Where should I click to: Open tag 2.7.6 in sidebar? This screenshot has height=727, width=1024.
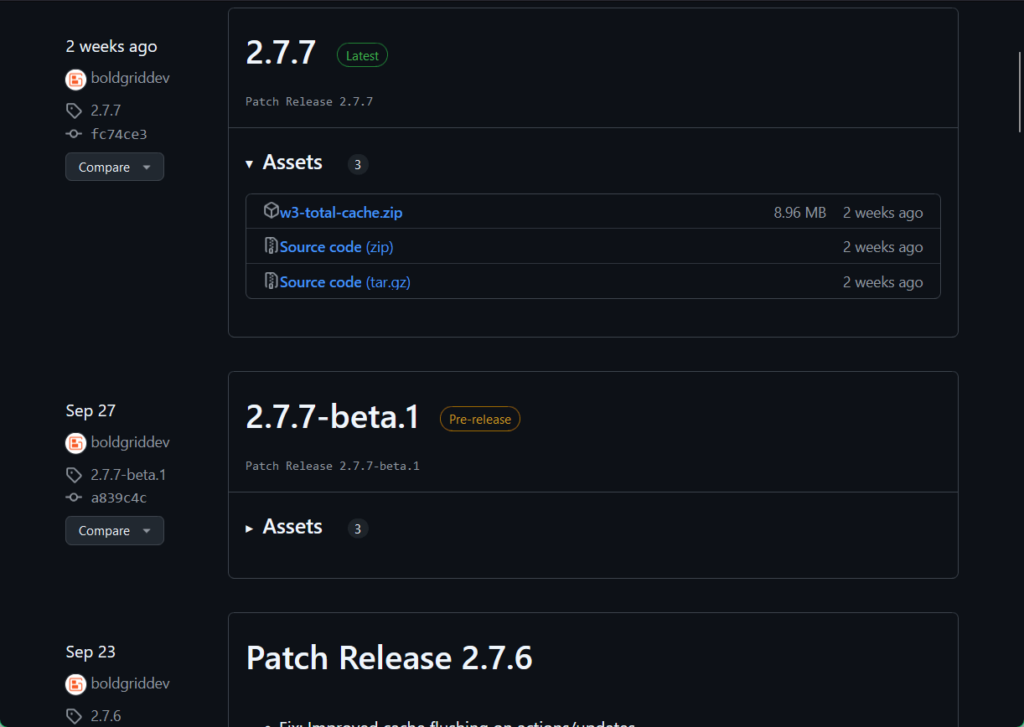[x=106, y=716]
